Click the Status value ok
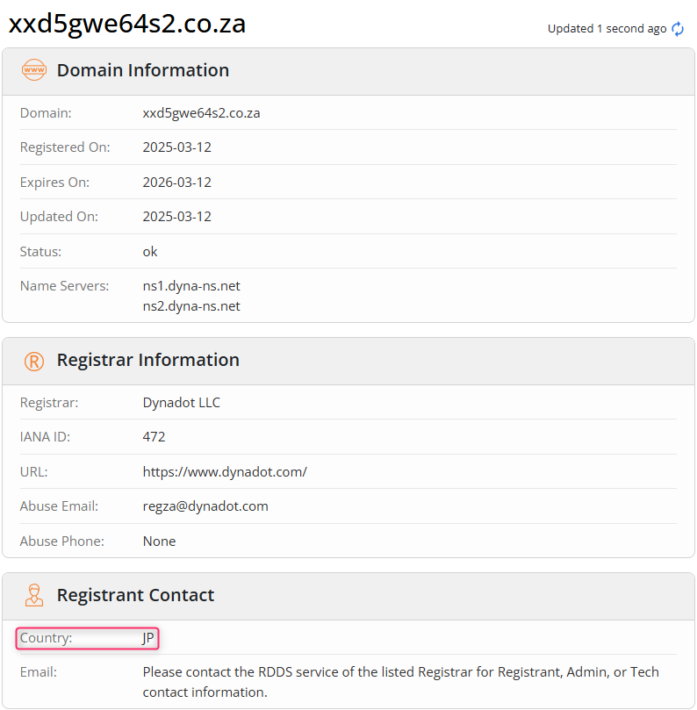Screen dimensions: 697x710 click(x=150, y=252)
